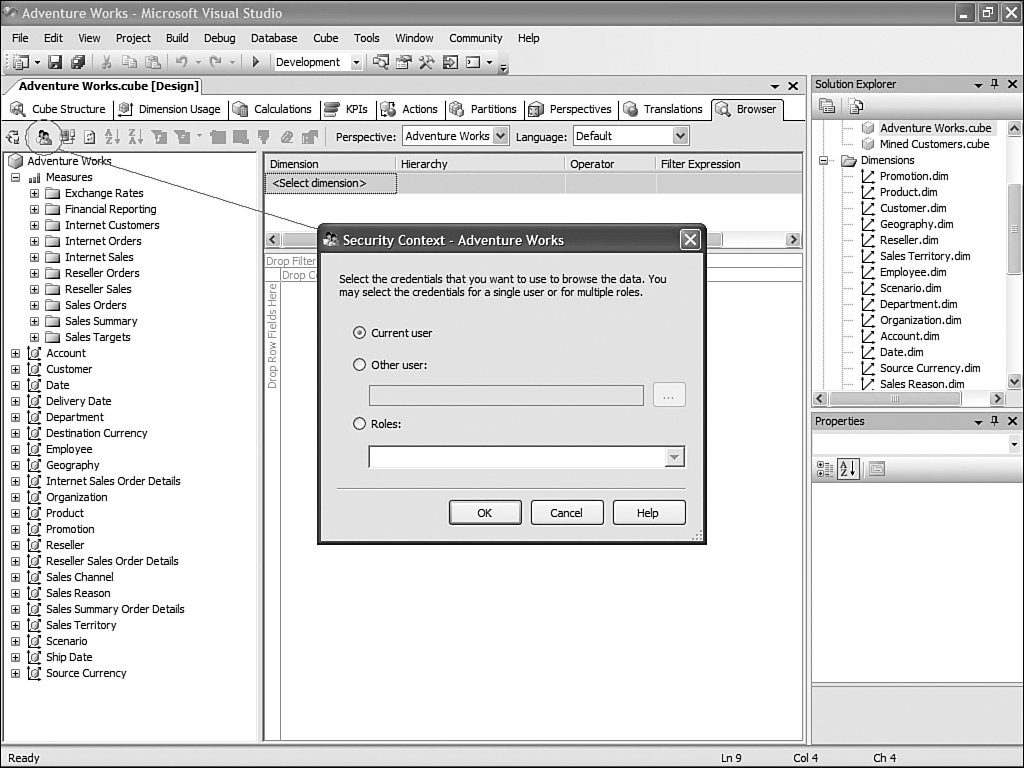Viewport: 1024px width, 768px height.
Task: Close the Solution Explorer panel
Action: (x=1012, y=84)
